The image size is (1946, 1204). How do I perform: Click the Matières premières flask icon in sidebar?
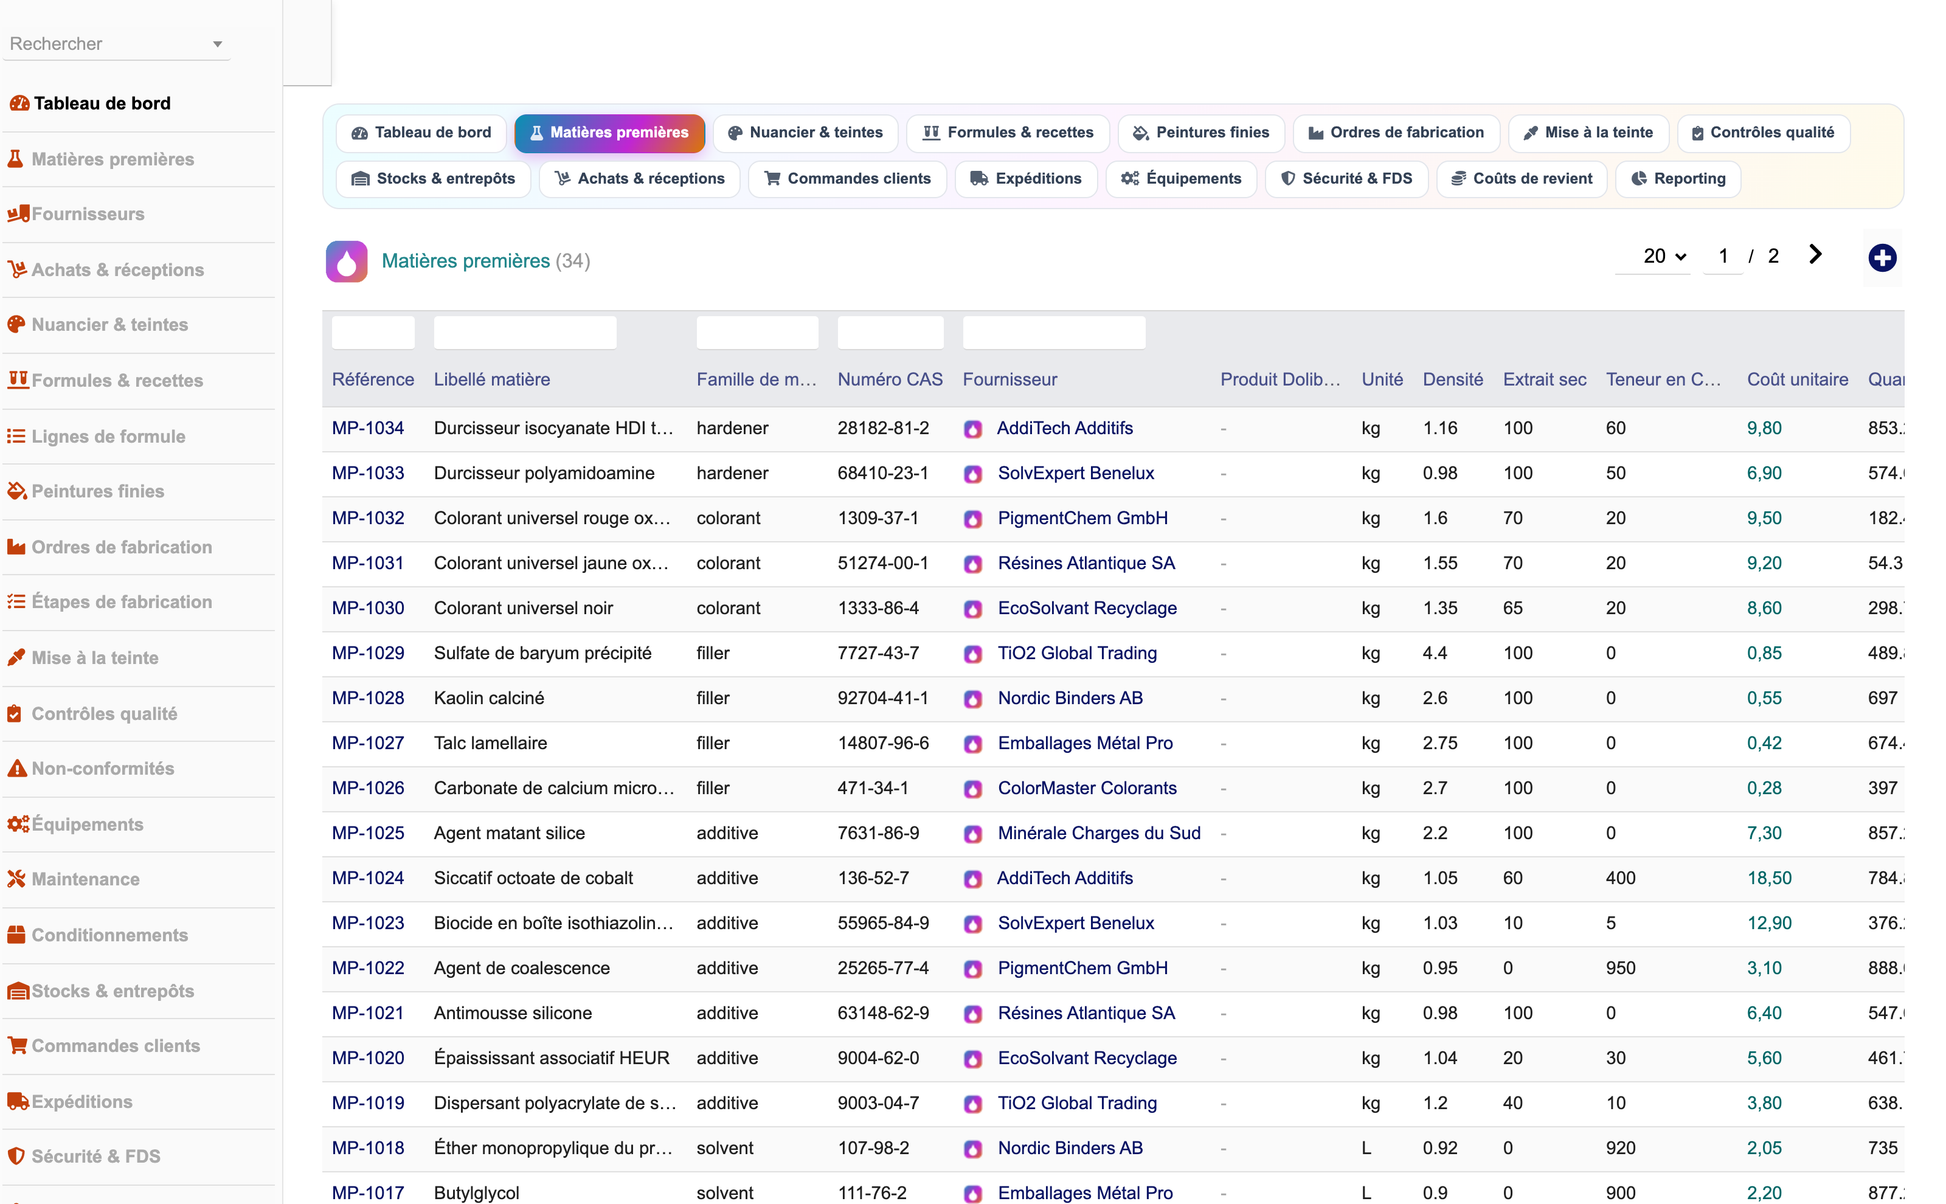[x=16, y=159]
